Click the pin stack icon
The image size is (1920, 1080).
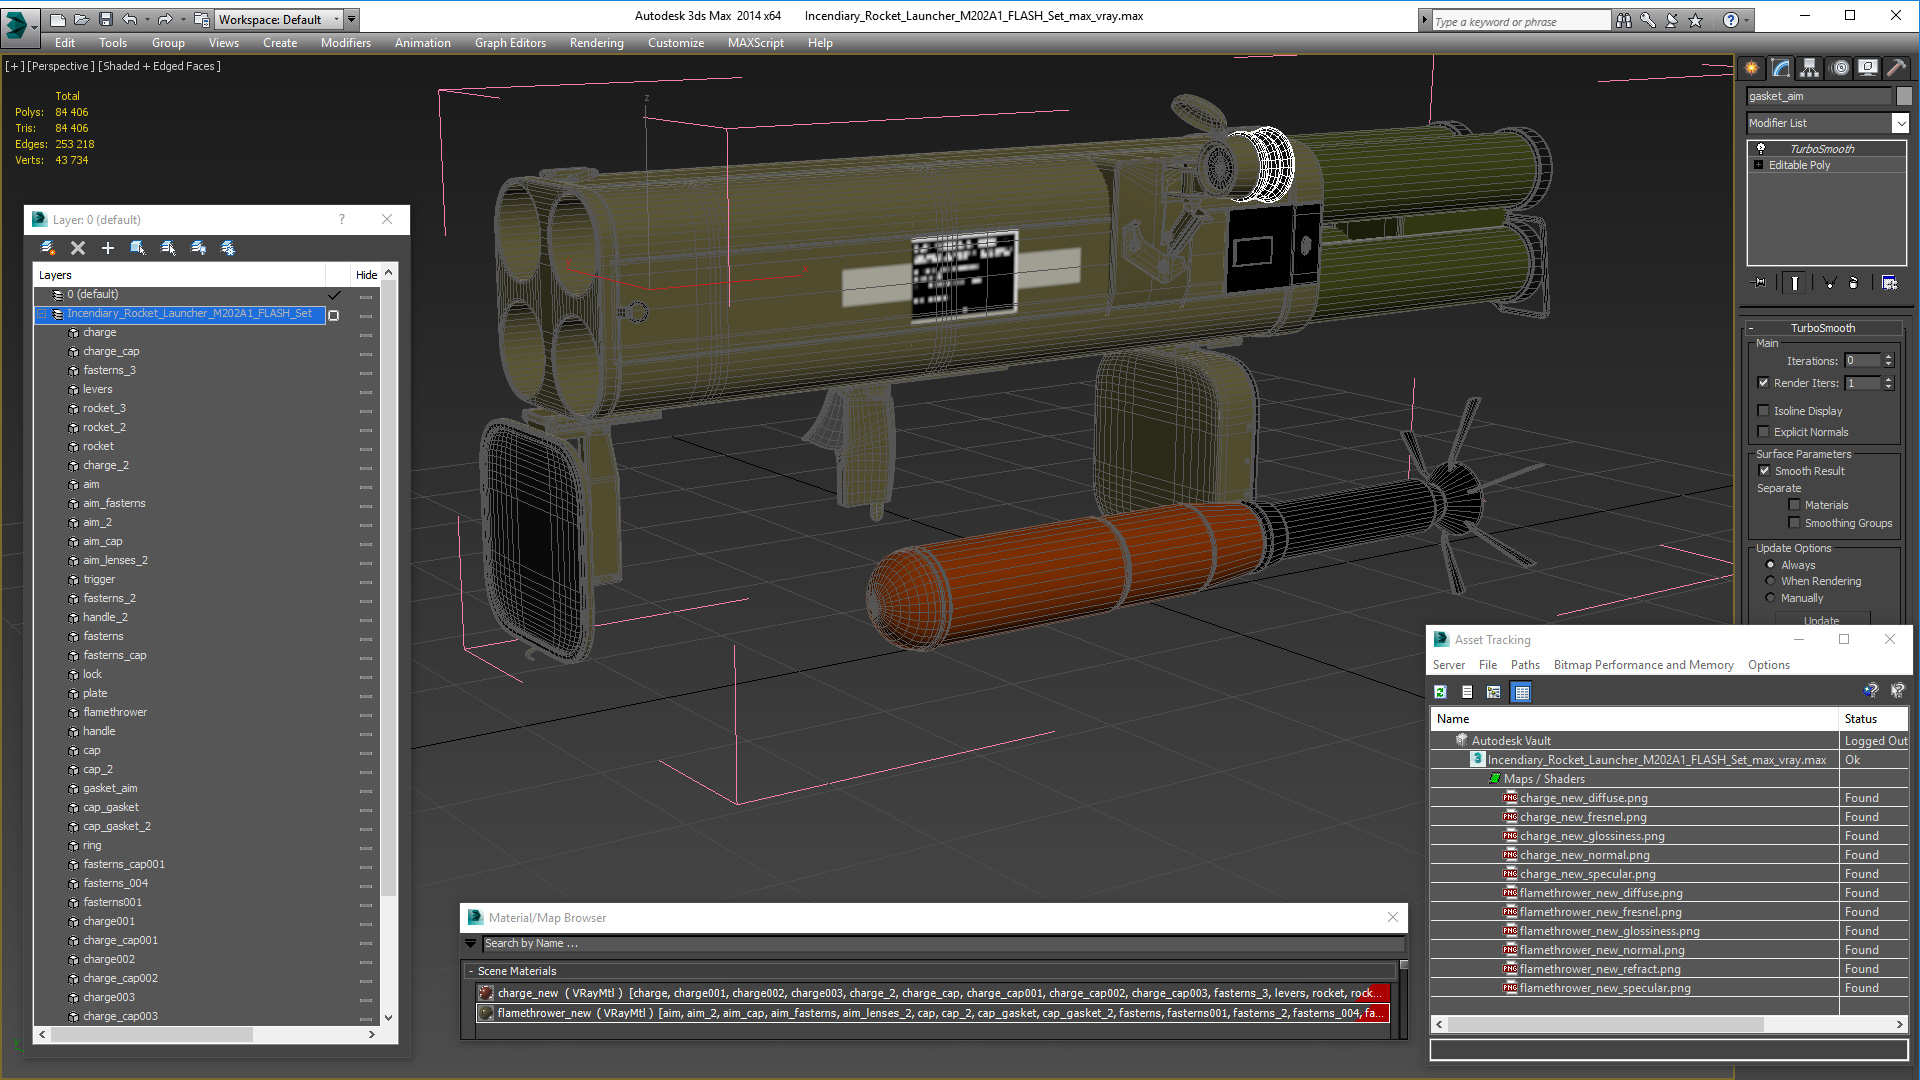pyautogui.click(x=1760, y=283)
